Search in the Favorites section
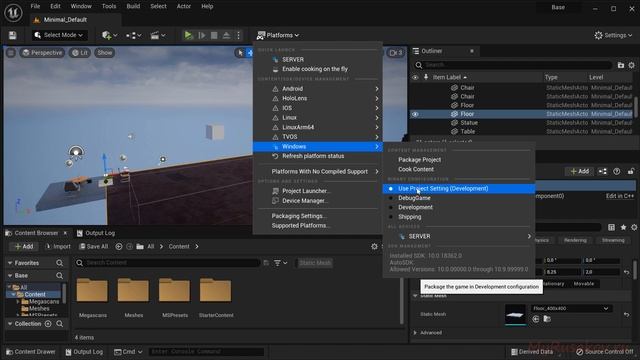The image size is (640, 360). point(60,263)
